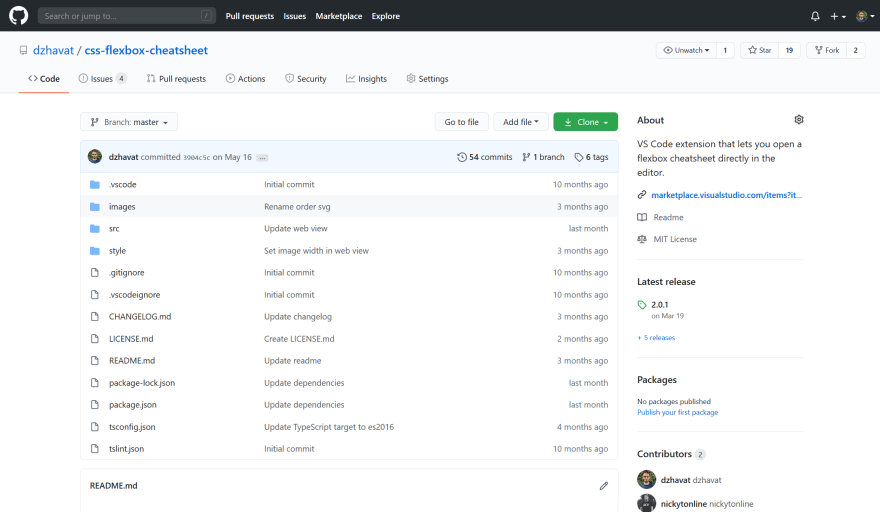Click the marketplace link chain icon
The image size is (880, 512).
(642, 195)
